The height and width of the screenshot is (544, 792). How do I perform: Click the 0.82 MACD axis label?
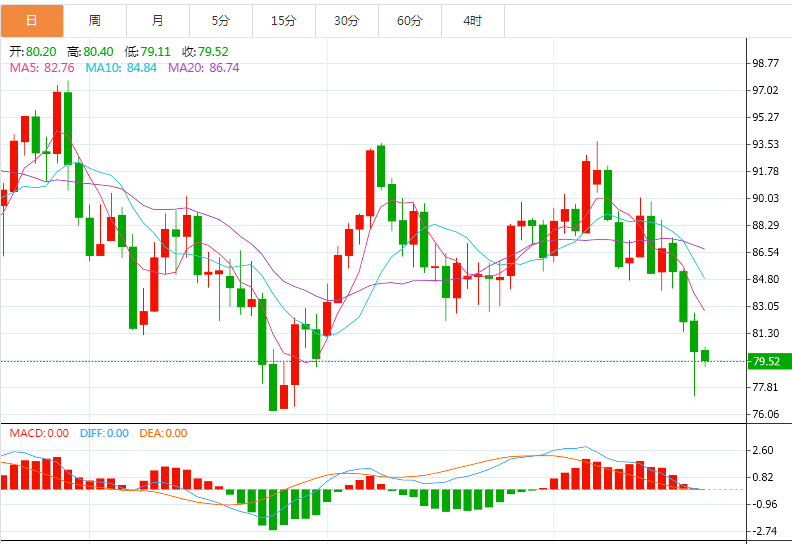click(x=763, y=477)
